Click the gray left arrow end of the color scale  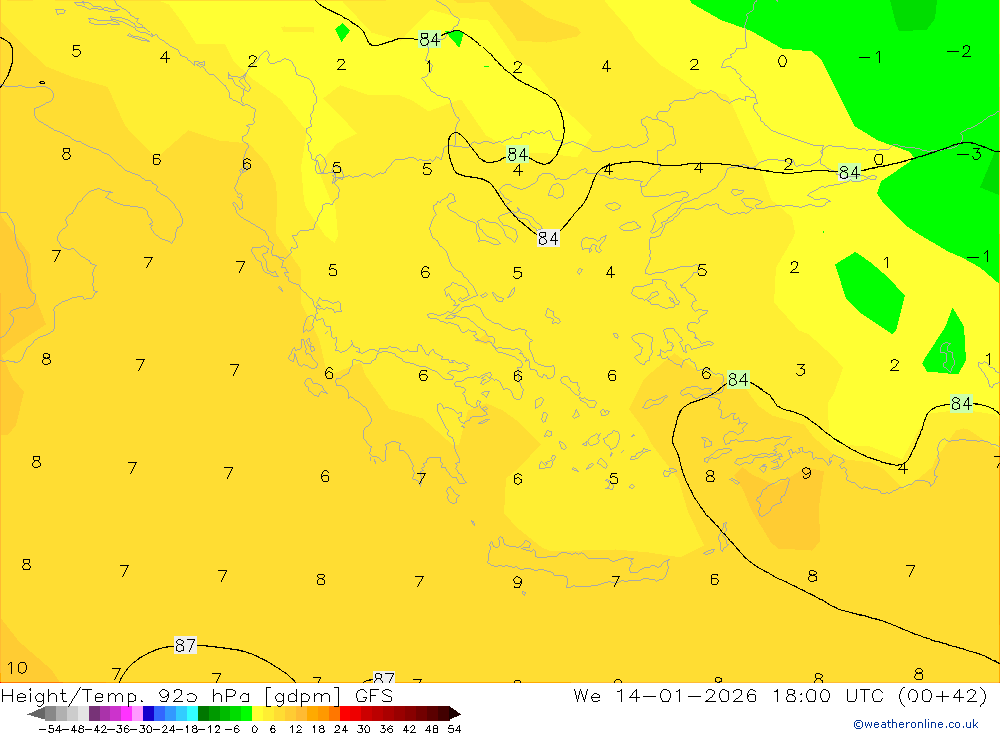click(36, 713)
